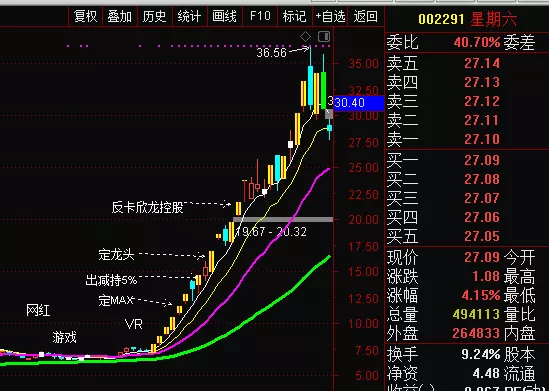Screen dimensions: 549x391
Task: Select the 买三 price 27.07
Action: [x=482, y=198]
